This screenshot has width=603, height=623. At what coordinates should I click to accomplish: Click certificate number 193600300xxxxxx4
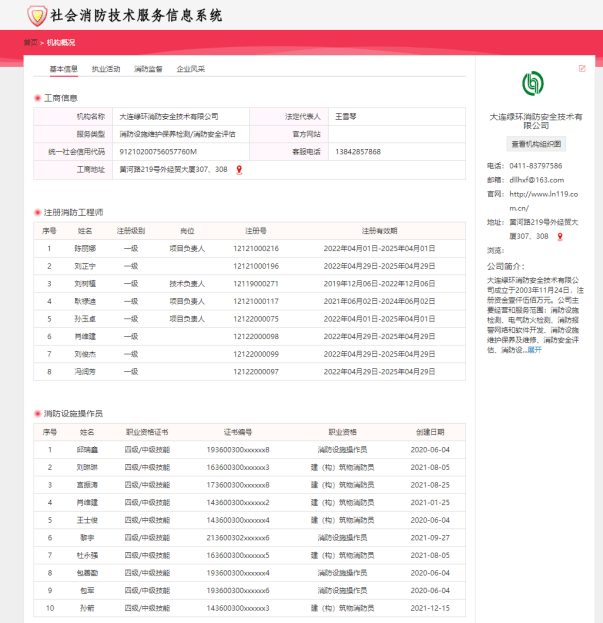click(238, 573)
